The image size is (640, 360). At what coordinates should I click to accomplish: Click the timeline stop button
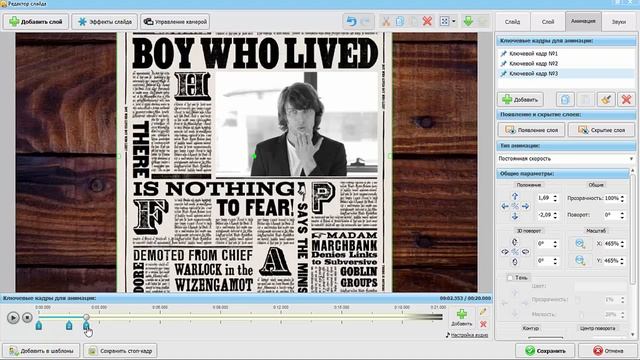27,318
